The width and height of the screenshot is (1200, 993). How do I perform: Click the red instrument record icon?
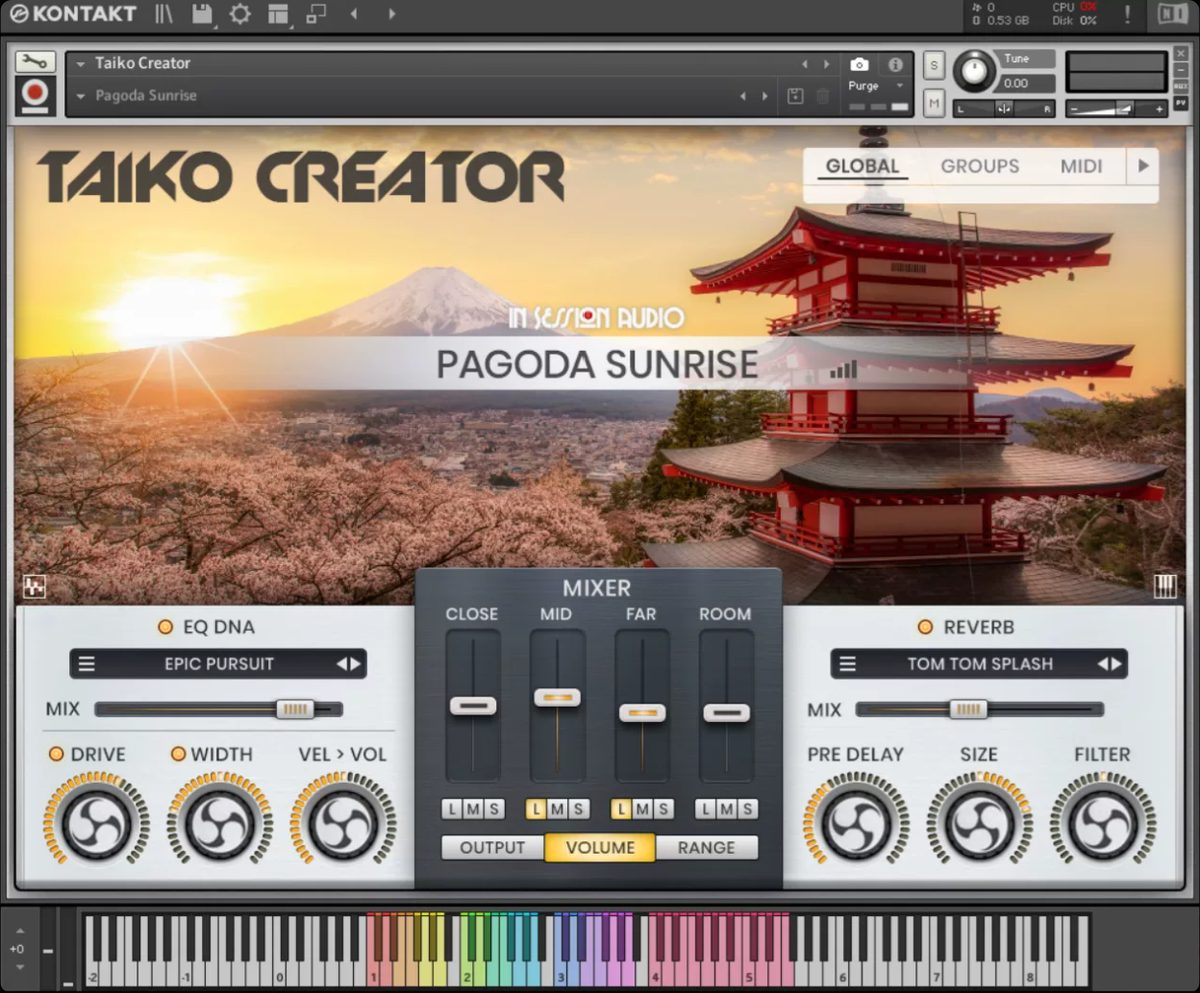tap(35, 94)
